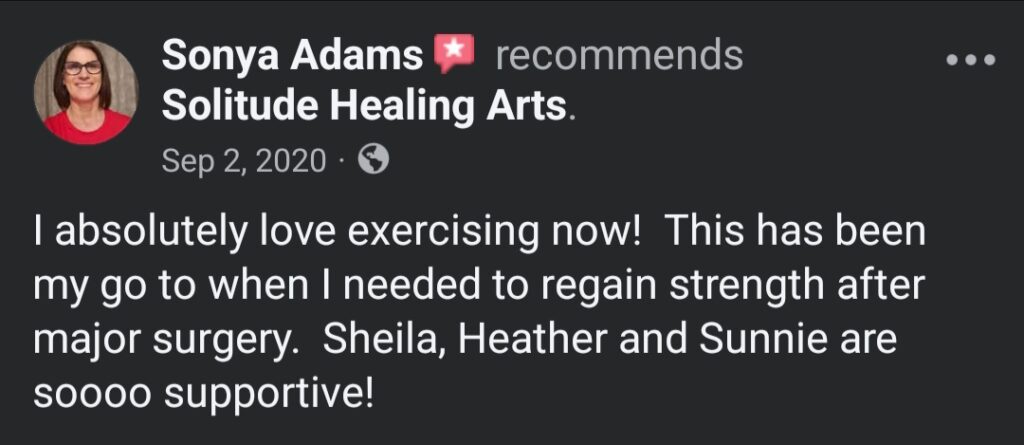Viewport: 1024px width, 445px height.
Task: Open the three-dot post options menu
Action: click(x=972, y=60)
